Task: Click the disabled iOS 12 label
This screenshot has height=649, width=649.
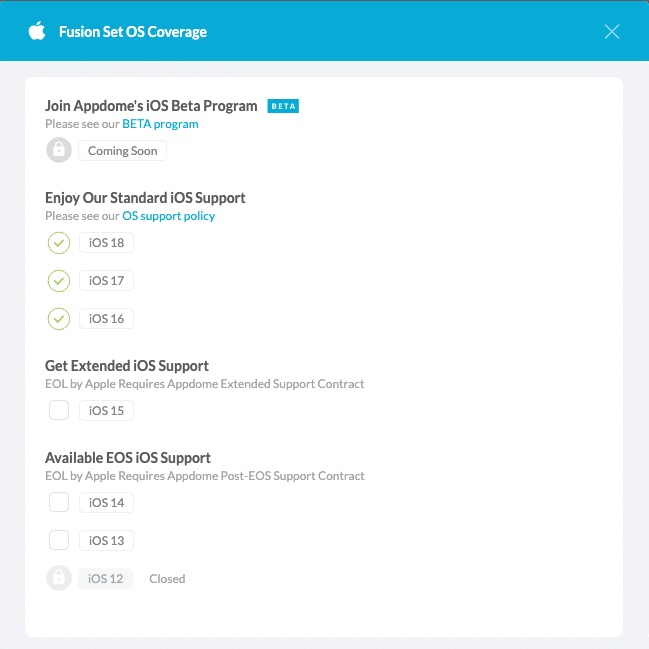Action: tap(106, 578)
